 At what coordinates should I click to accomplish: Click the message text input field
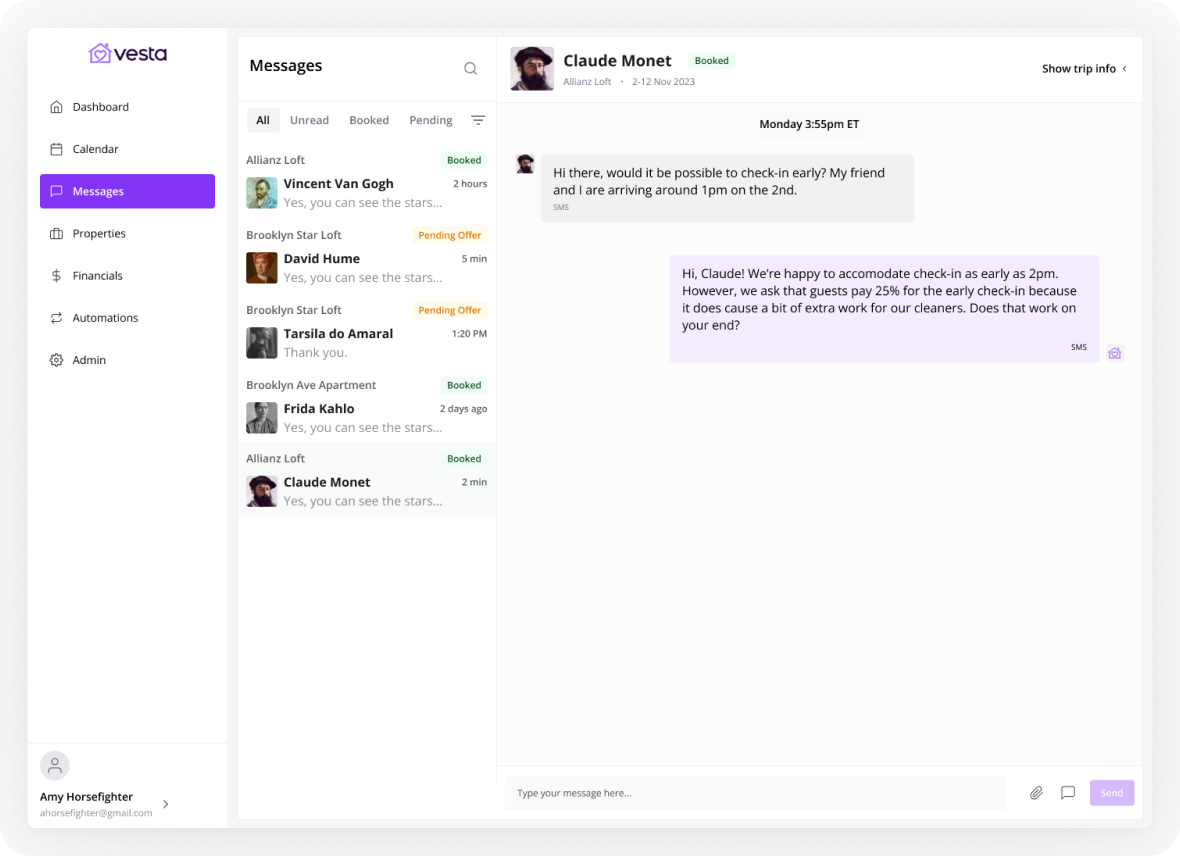click(755, 793)
